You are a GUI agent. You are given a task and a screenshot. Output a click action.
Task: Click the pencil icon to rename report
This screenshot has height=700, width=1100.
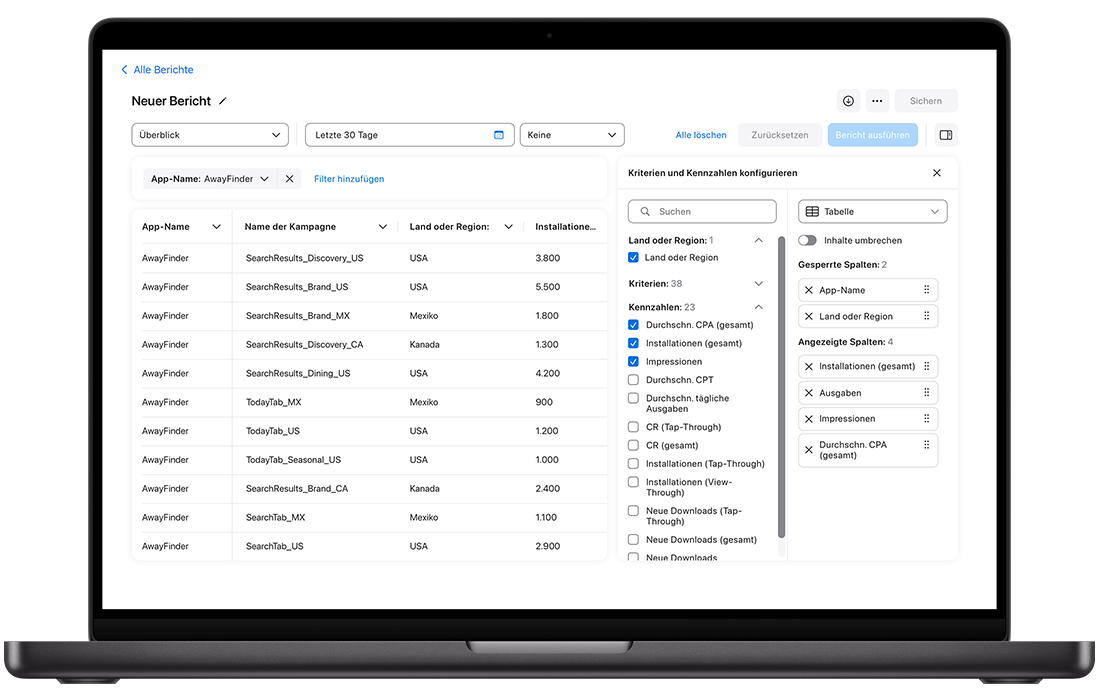(223, 101)
